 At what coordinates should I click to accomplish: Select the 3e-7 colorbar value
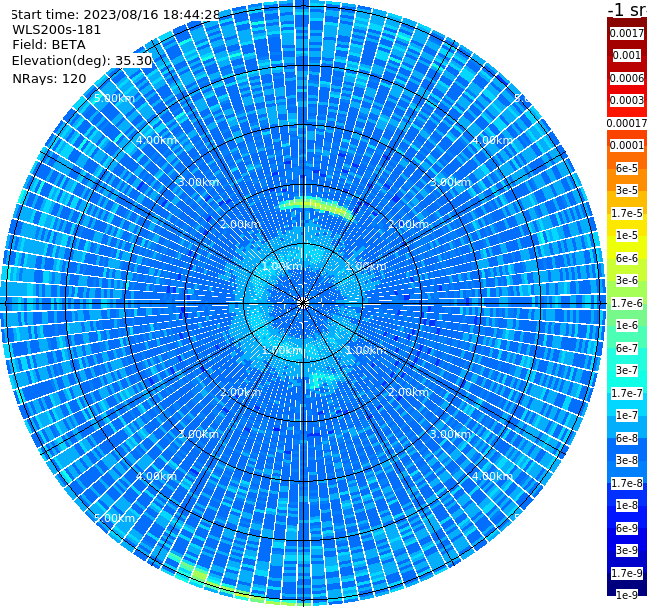[x=627, y=370]
